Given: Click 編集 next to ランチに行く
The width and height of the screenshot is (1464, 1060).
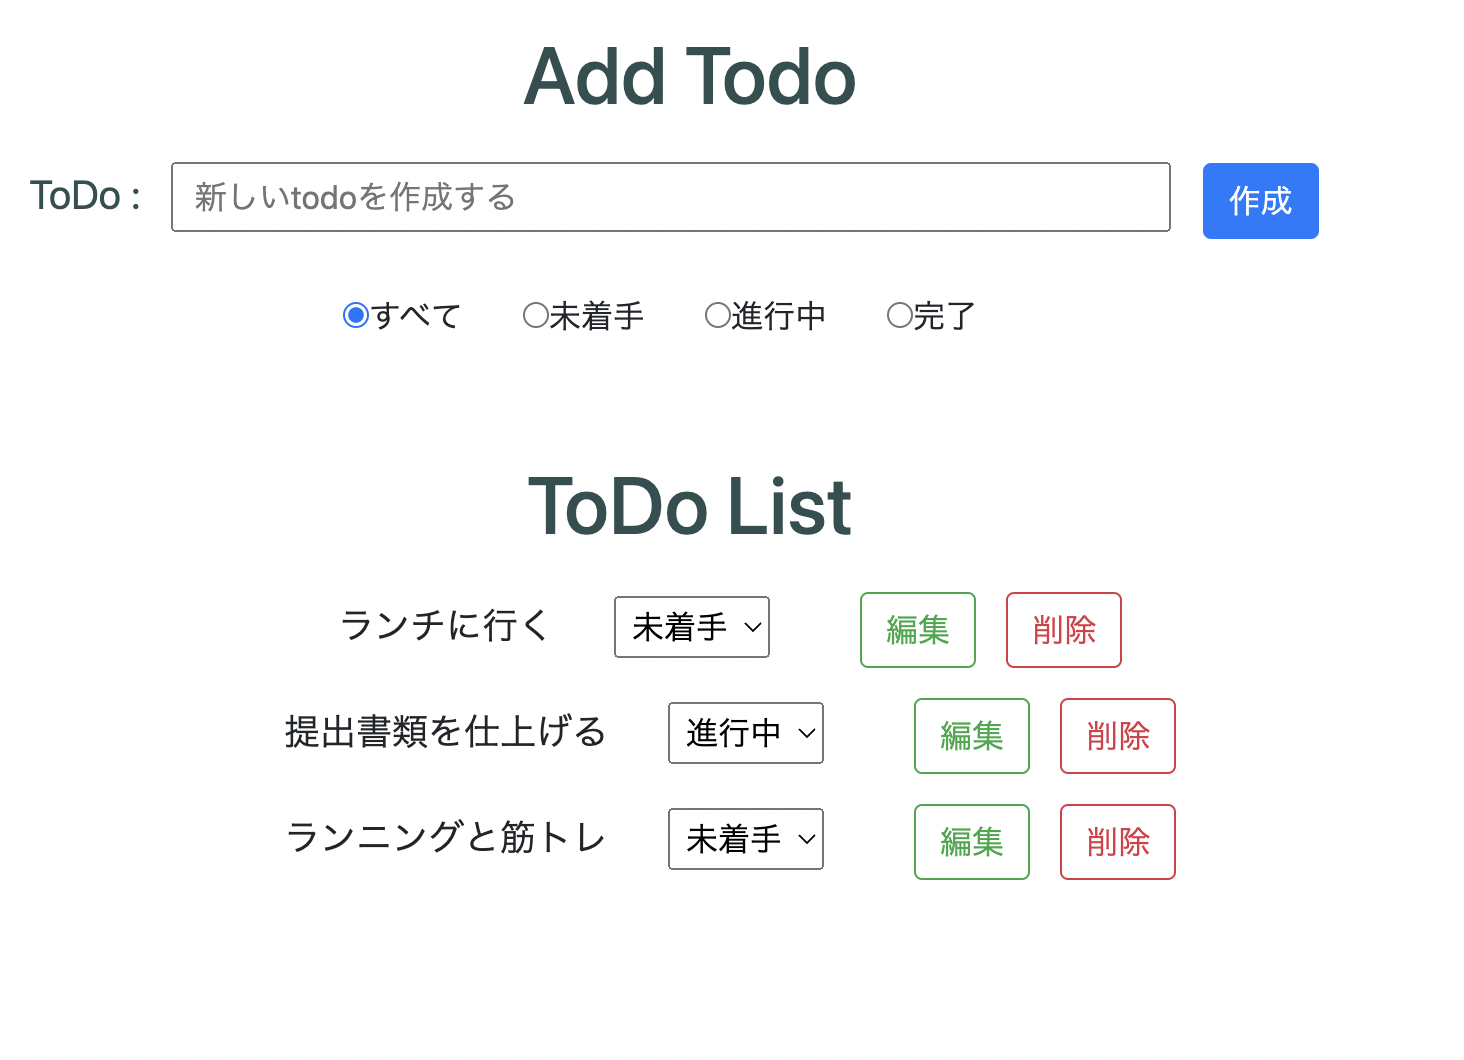Looking at the screenshot, I should coord(917,630).
